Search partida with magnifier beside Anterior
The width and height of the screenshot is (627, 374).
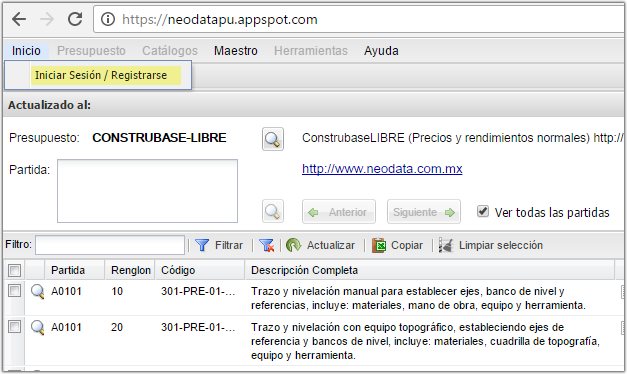(273, 211)
